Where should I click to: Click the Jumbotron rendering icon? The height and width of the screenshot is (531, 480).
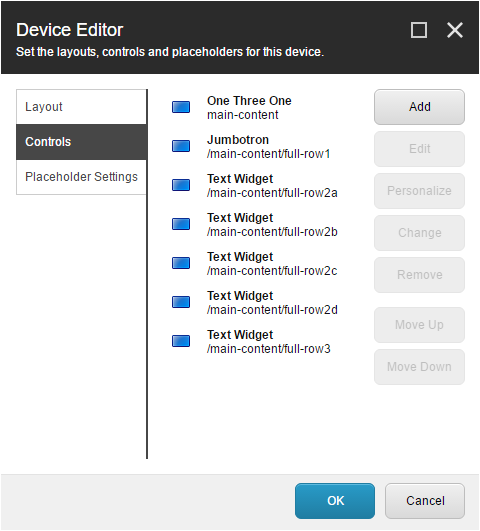(181, 146)
